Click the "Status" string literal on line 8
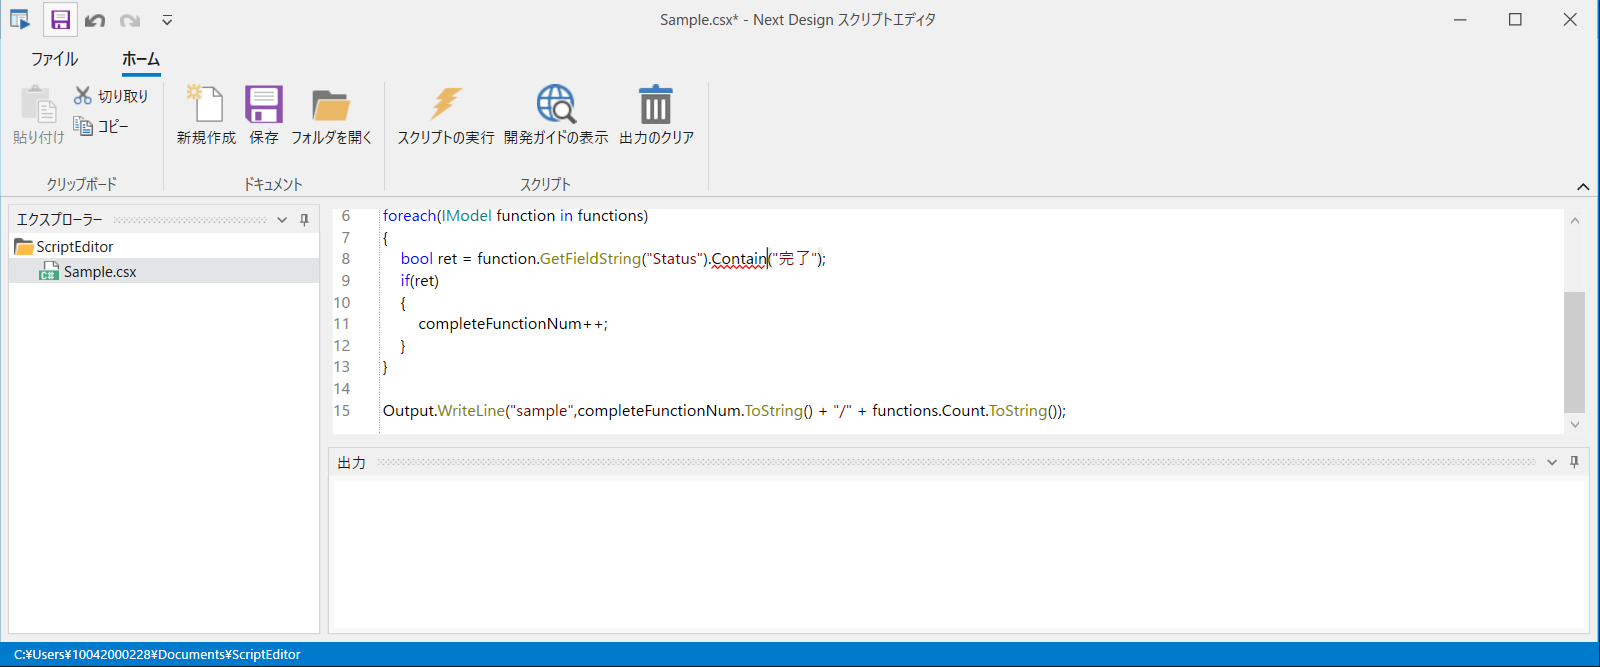 pos(675,259)
